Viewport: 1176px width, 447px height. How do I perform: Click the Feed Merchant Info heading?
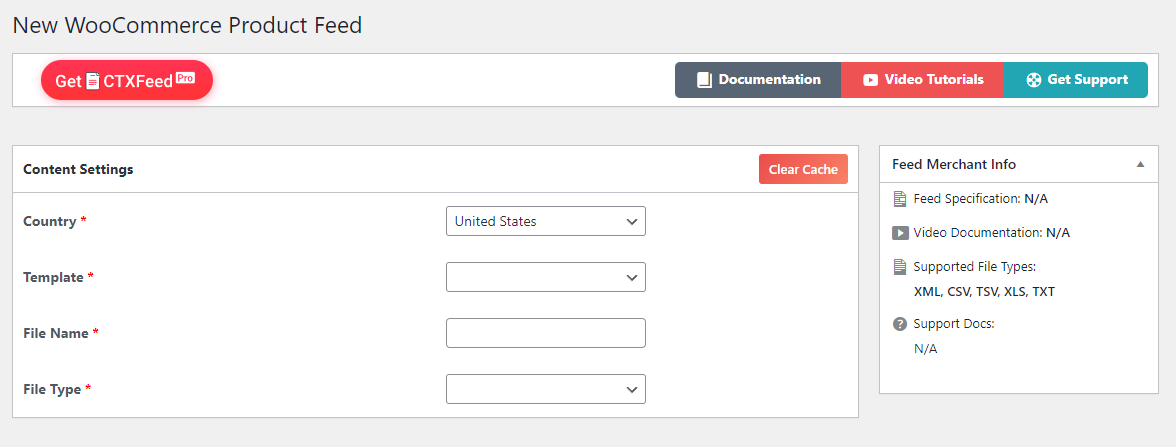coord(954,164)
